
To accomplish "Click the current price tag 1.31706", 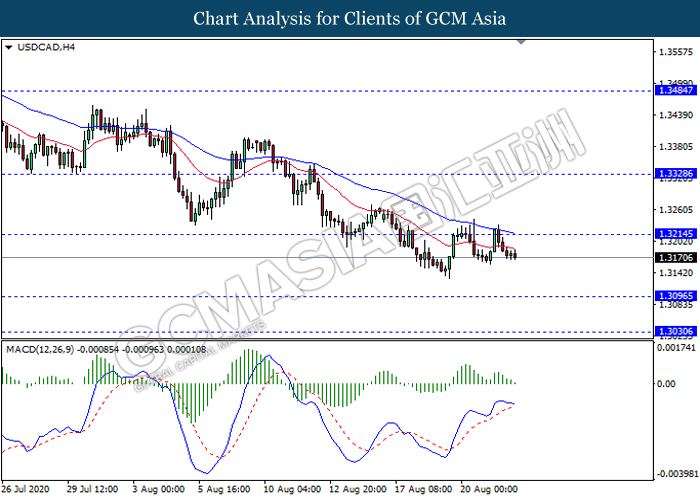I will tap(676, 258).
